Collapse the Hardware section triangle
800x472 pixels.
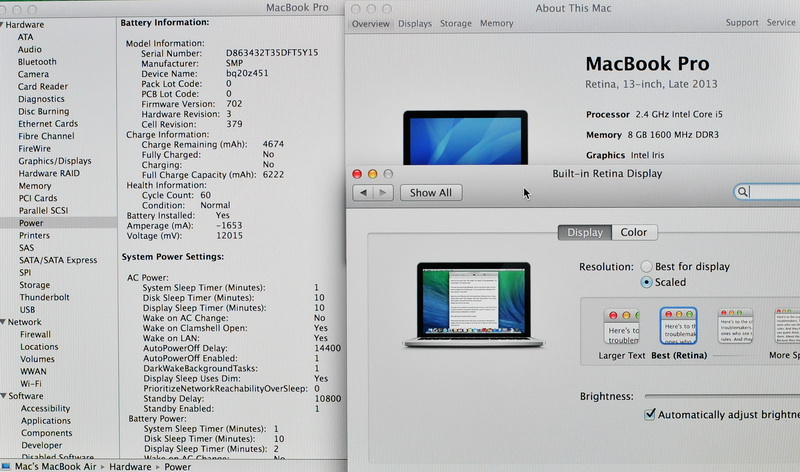(3, 24)
